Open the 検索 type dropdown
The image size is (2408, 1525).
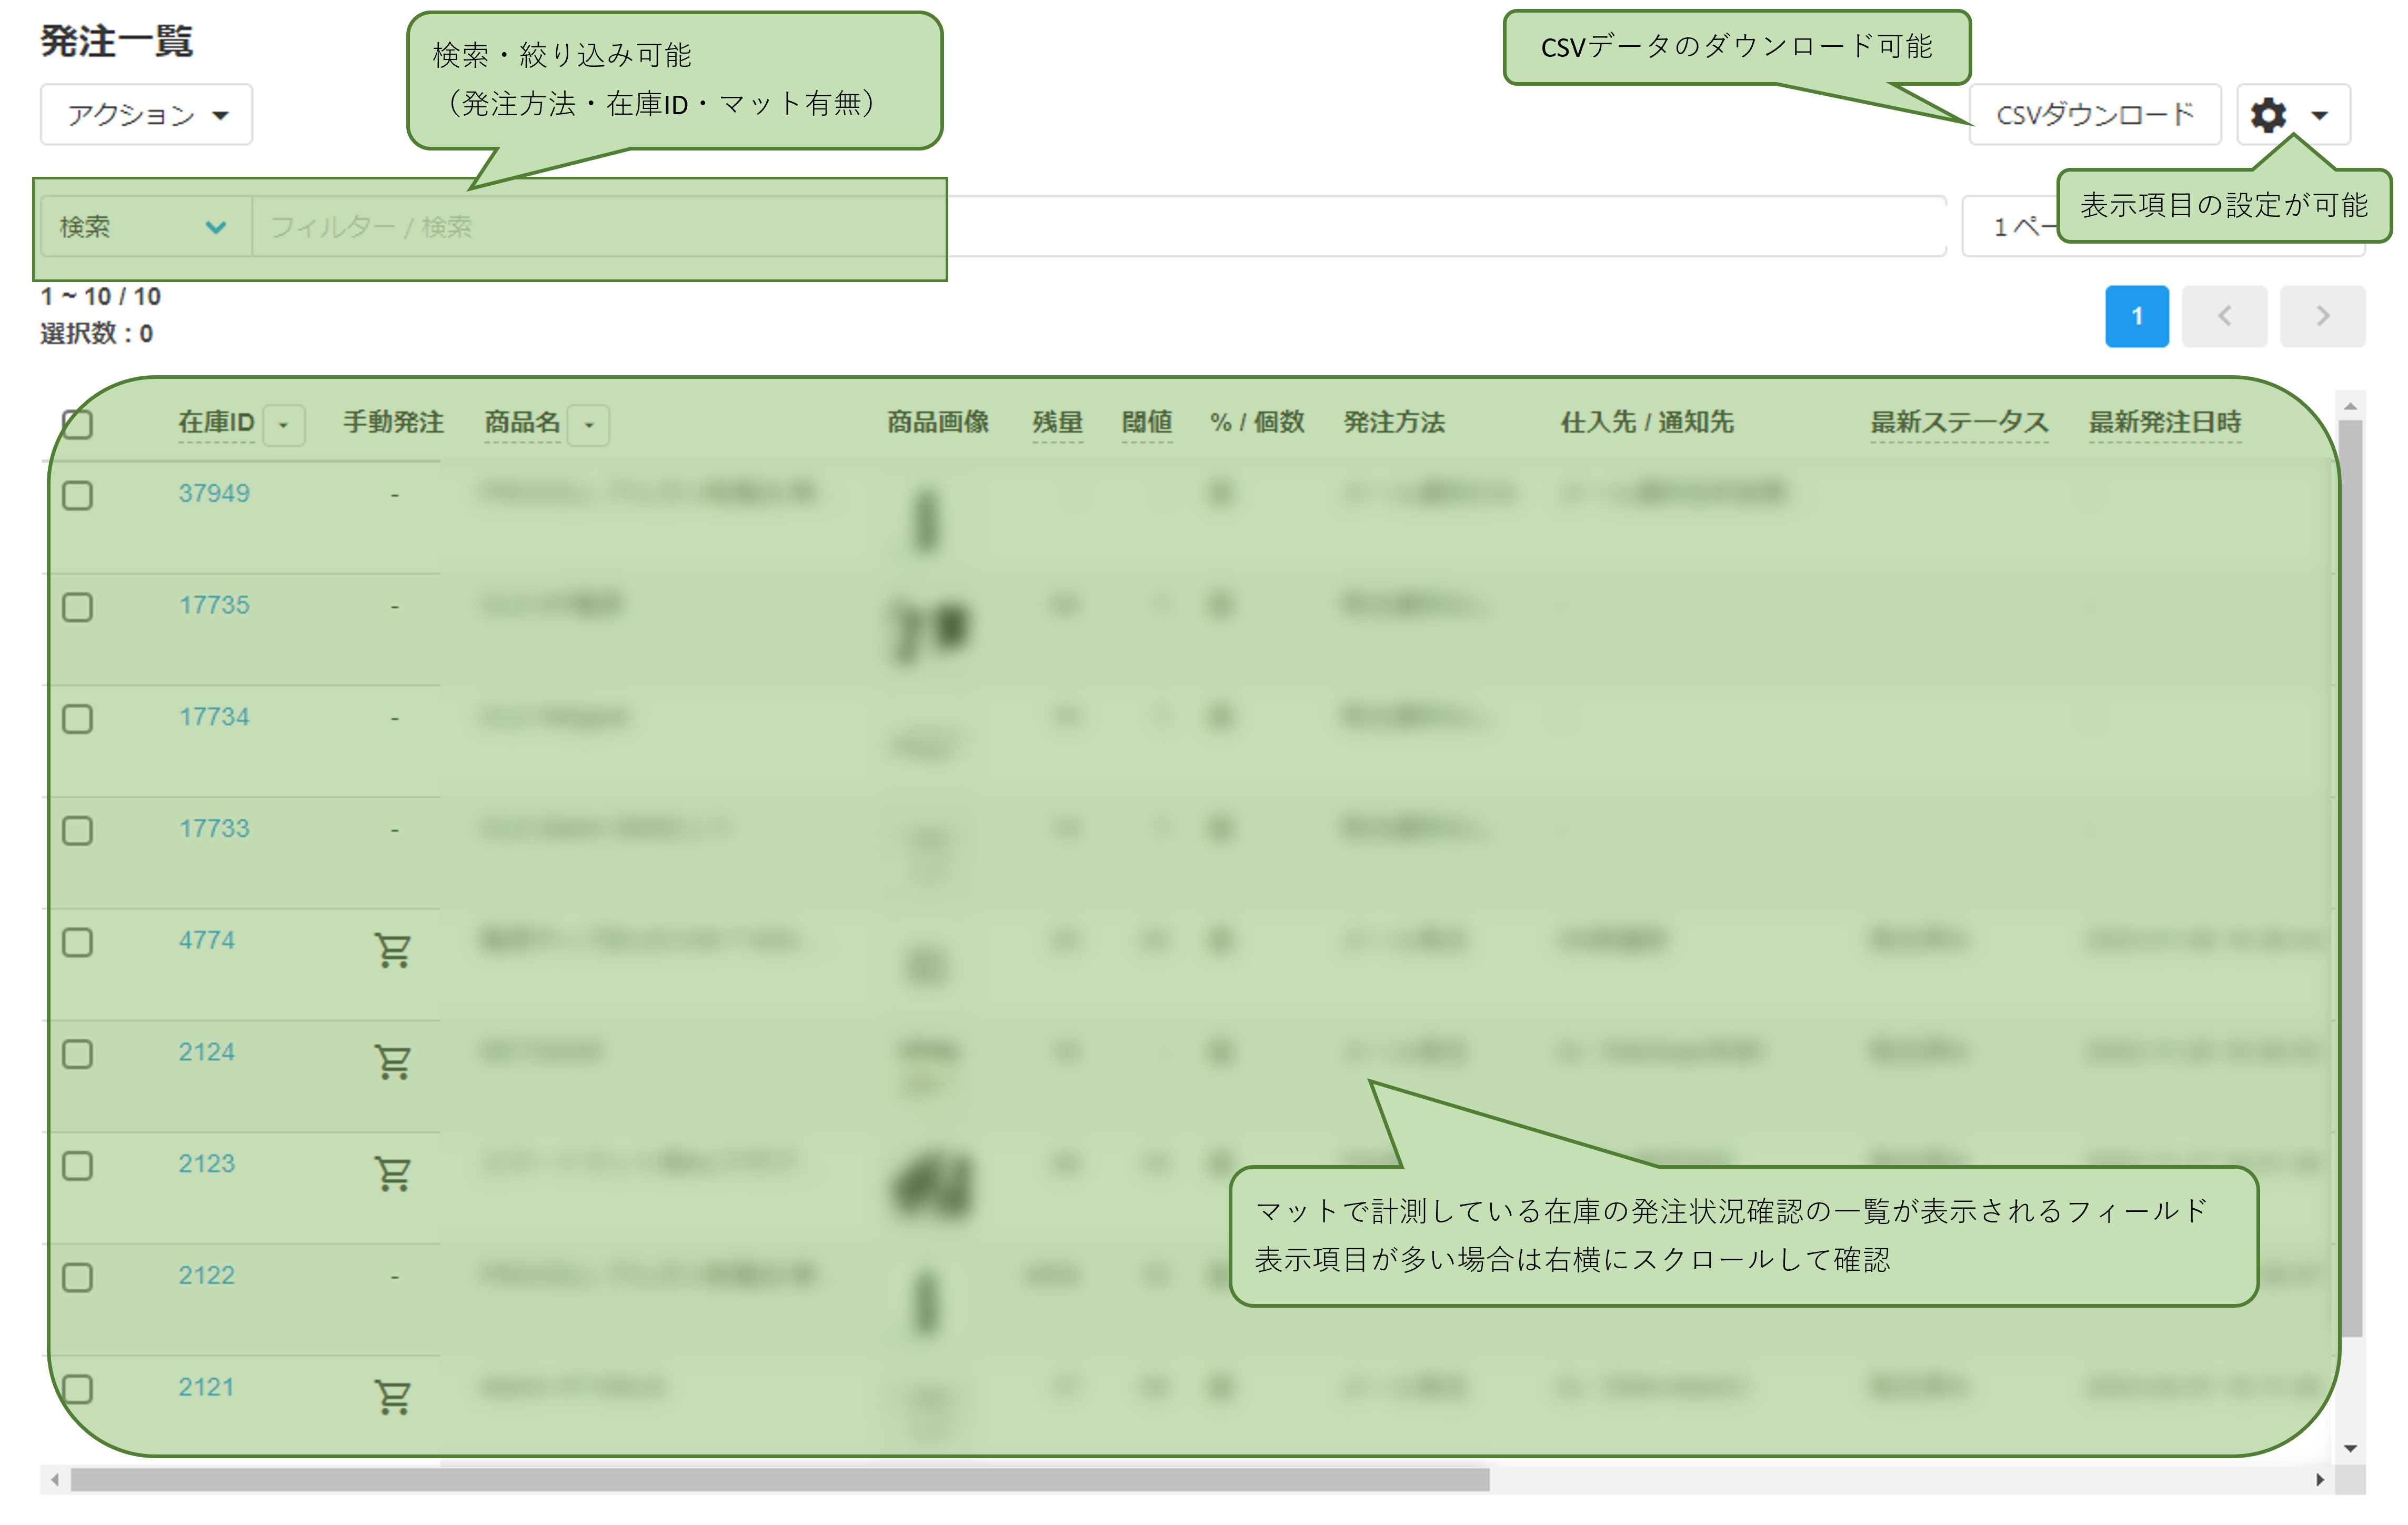click(145, 227)
